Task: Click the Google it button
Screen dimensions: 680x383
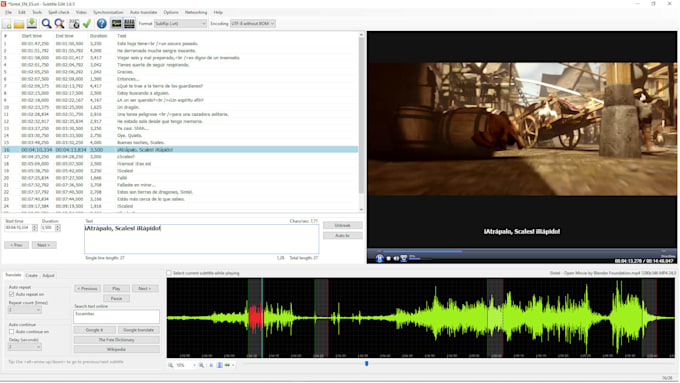Action: [x=95, y=330]
